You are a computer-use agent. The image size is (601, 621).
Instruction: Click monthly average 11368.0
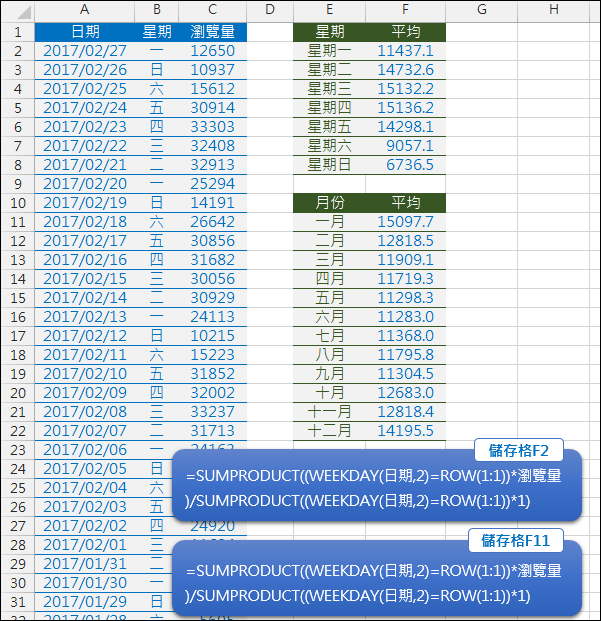(x=405, y=336)
